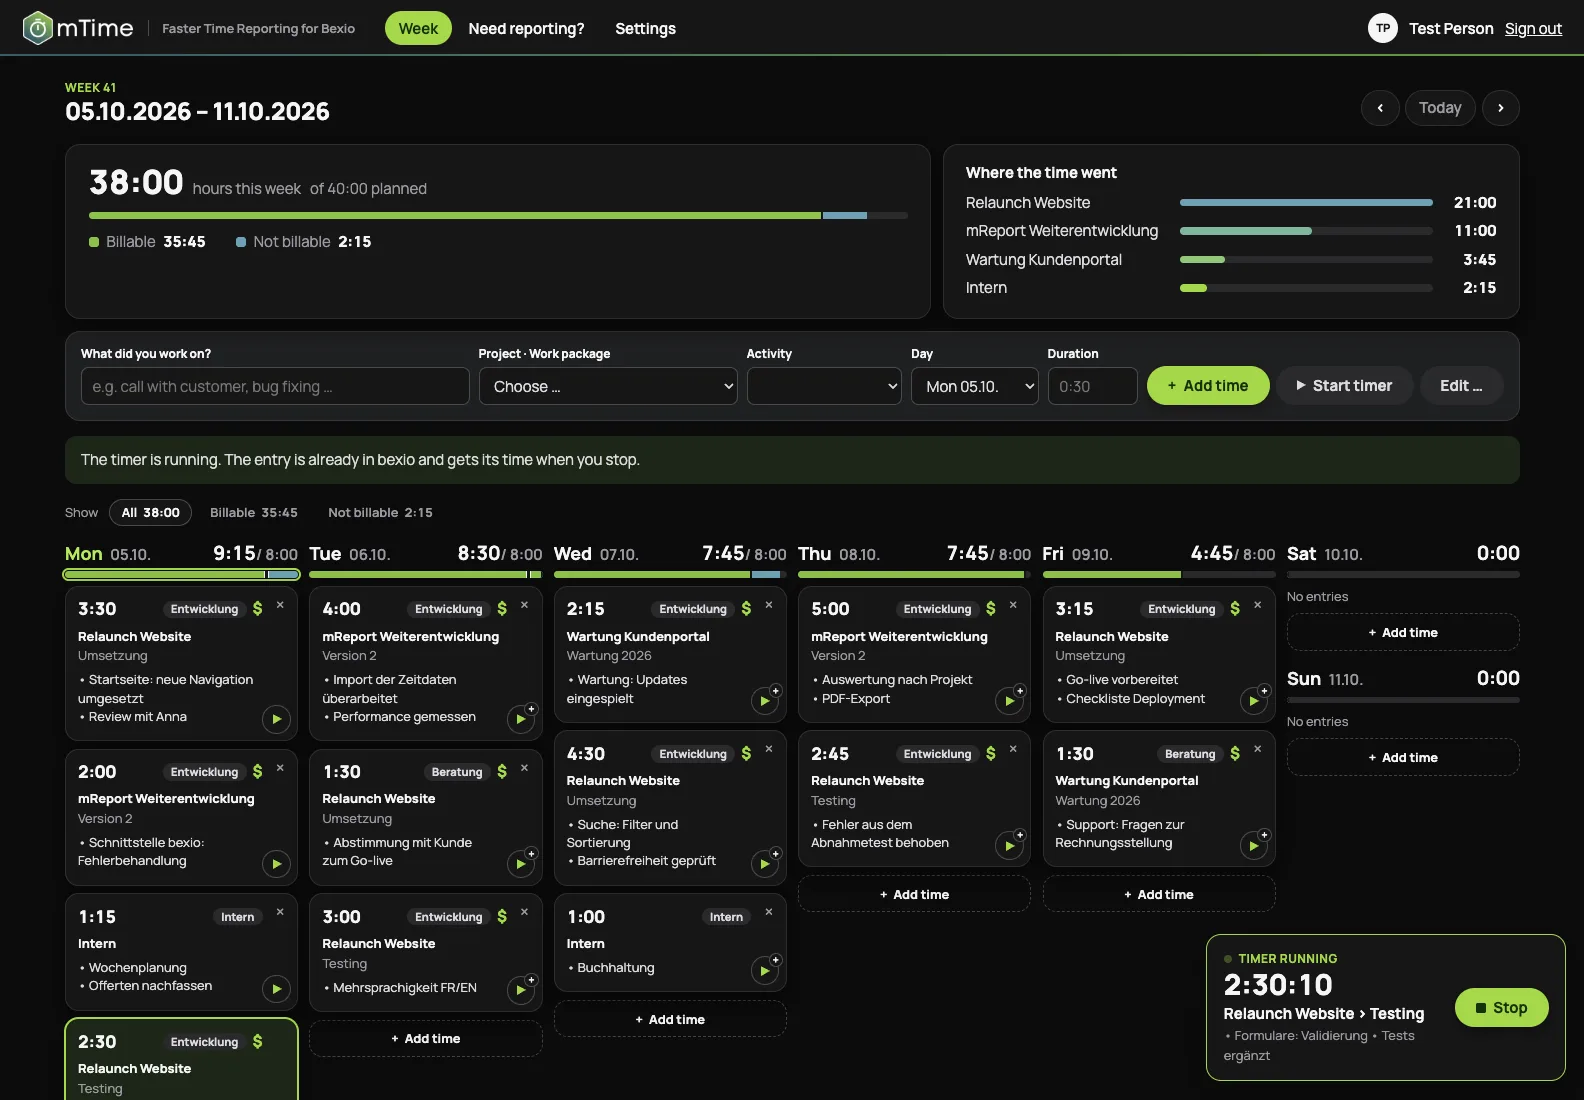Viewport: 1584px width, 1100px height.
Task: Expand the Activity dropdown
Action: click(824, 386)
